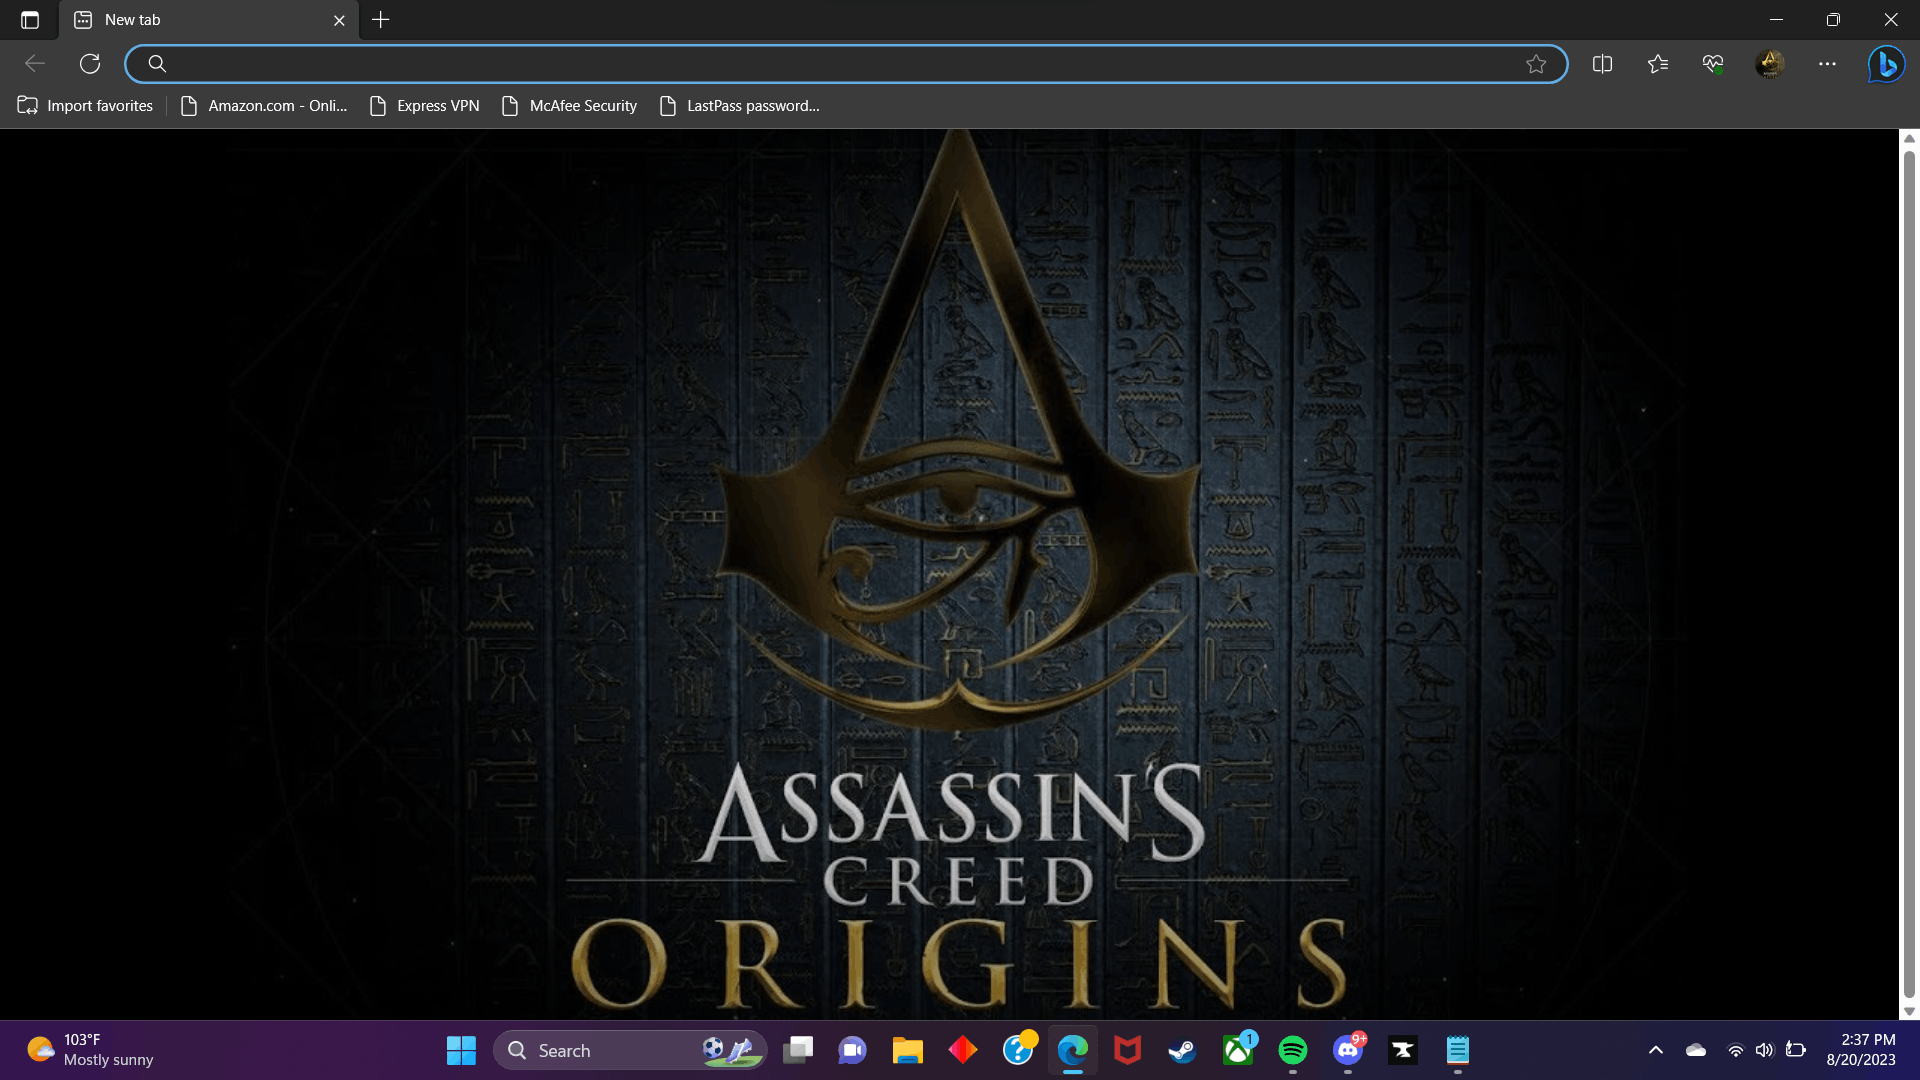
Task: Click the address bar search field
Action: point(840,64)
